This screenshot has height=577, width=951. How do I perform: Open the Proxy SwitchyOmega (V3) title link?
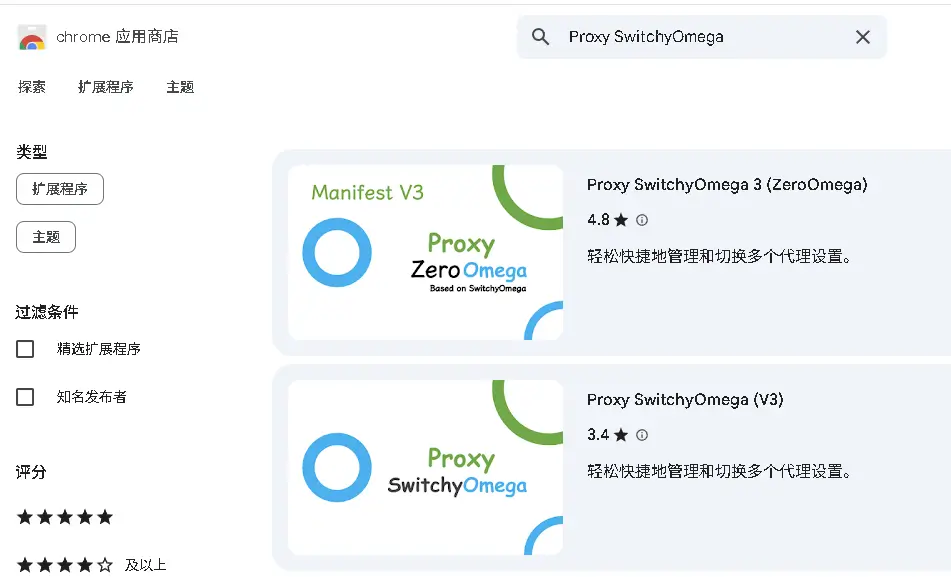tap(685, 400)
